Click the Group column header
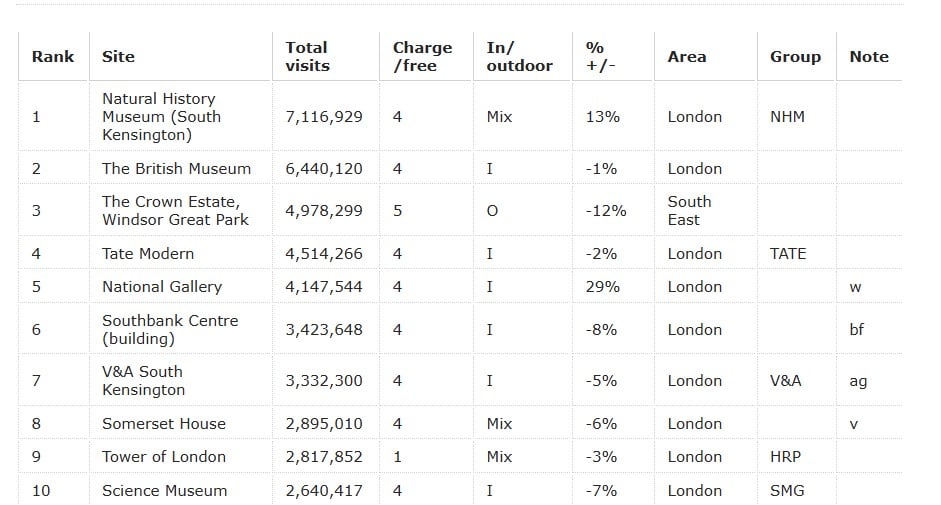Viewport: 941px width, 505px height. [795, 56]
